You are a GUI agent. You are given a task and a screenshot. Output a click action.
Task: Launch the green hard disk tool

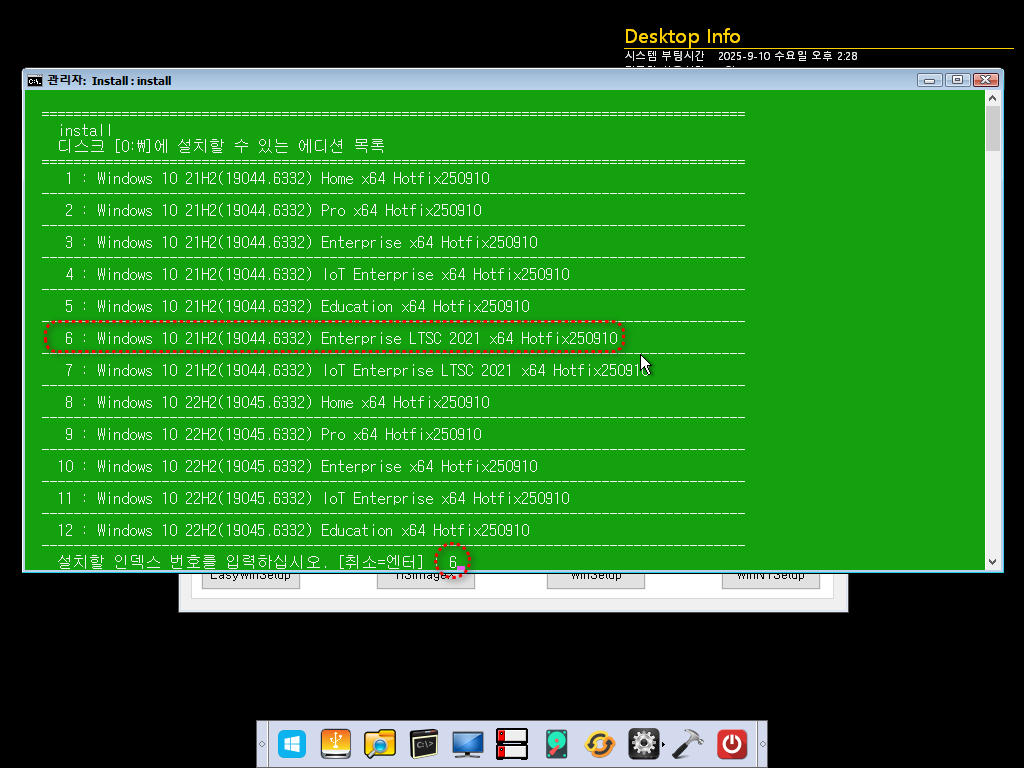[x=556, y=744]
